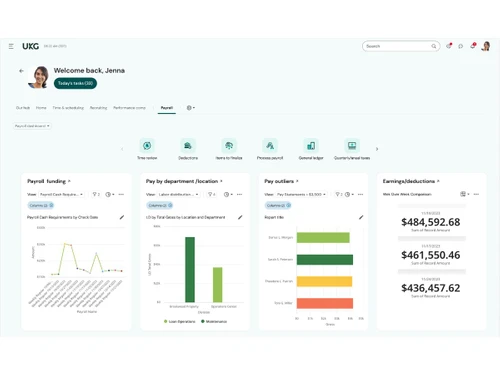Screen dimensions: 500x375
Task: Open clock dropdown in Pay by department card
Action: click(228, 194)
